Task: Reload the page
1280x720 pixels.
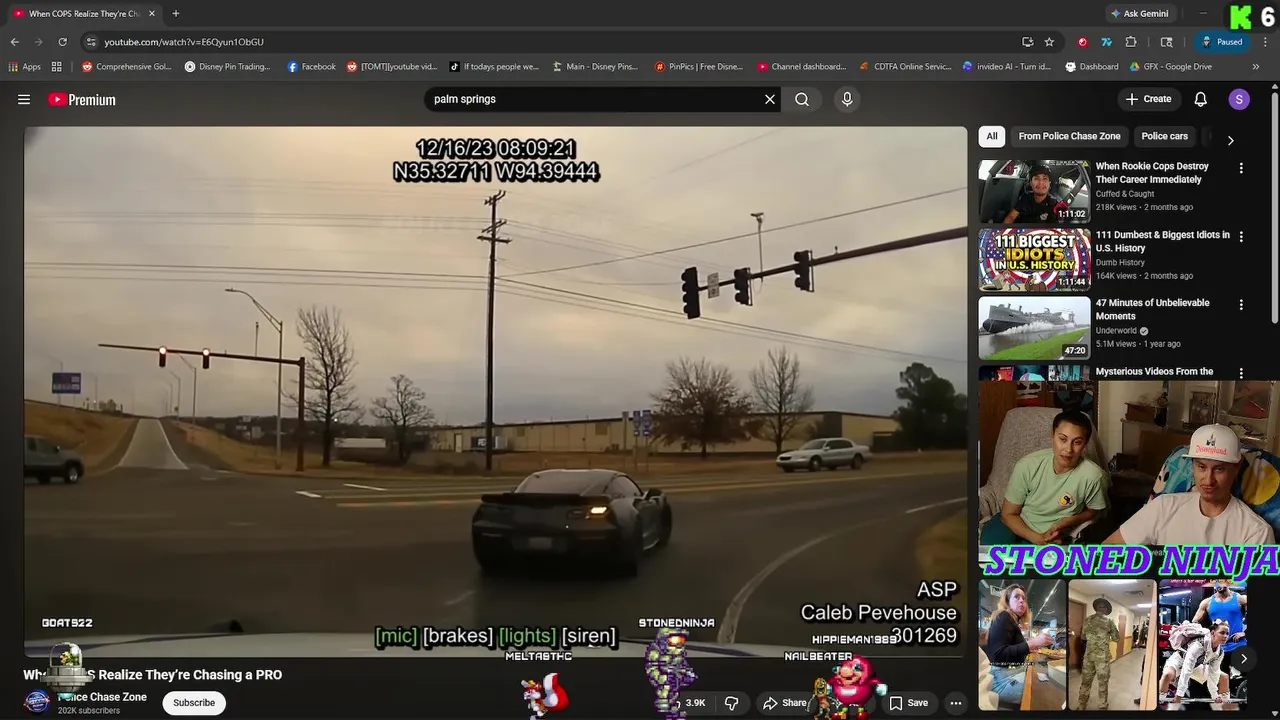Action: [62, 42]
